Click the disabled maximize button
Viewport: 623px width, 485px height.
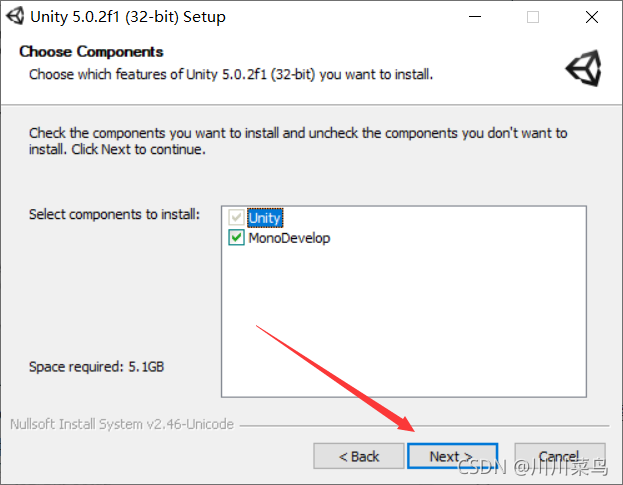(x=533, y=17)
